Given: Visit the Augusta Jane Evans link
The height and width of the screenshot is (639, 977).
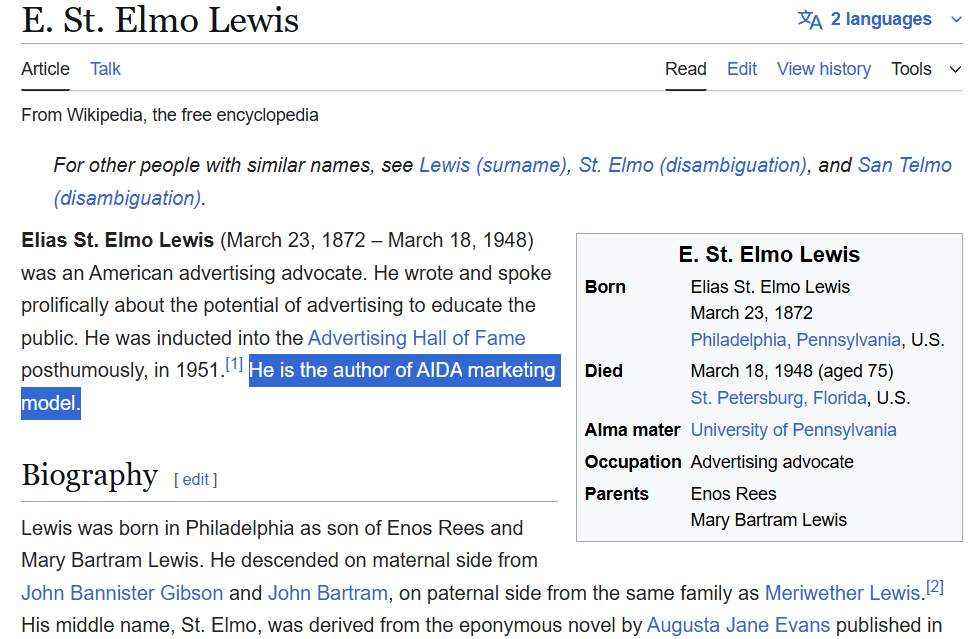Looking at the screenshot, I should pyautogui.click(x=738, y=626).
